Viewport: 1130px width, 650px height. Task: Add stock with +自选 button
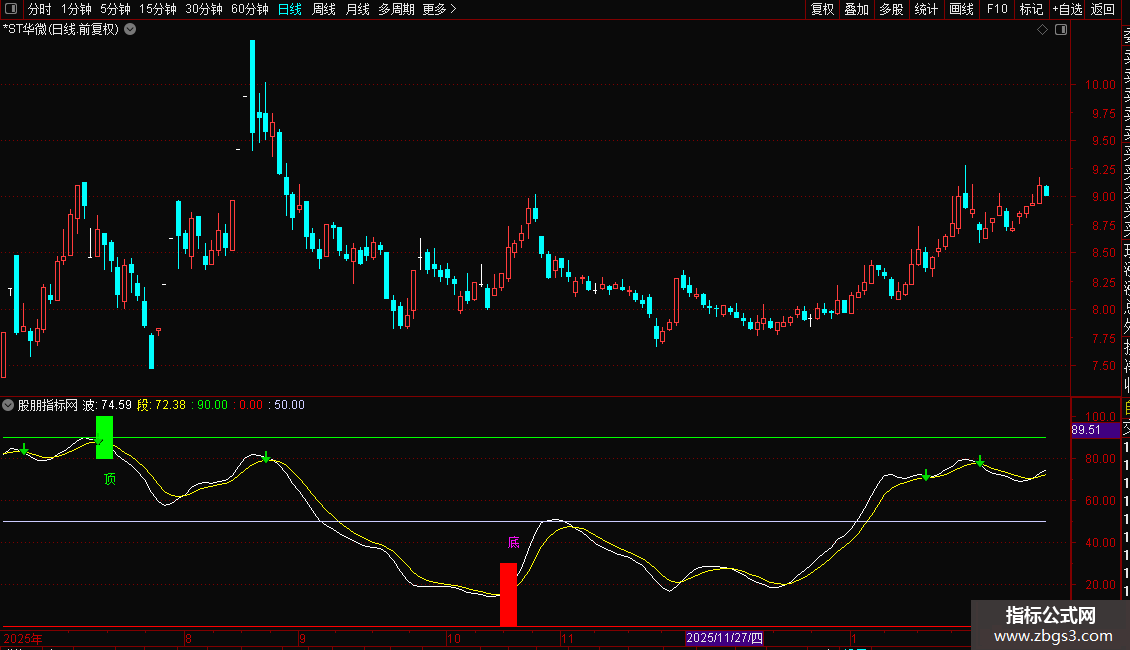point(1067,9)
